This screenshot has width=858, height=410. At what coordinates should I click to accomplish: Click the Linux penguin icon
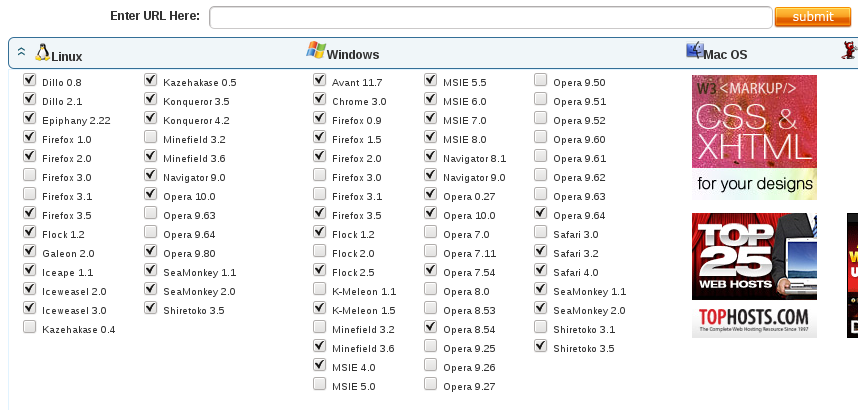coord(42,53)
